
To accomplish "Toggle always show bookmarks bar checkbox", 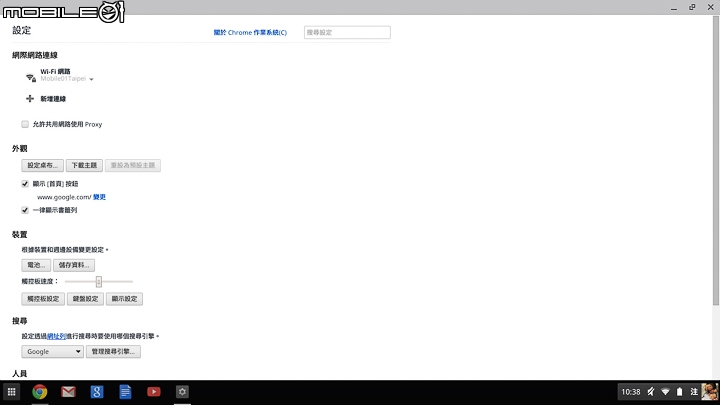I will 25,210.
